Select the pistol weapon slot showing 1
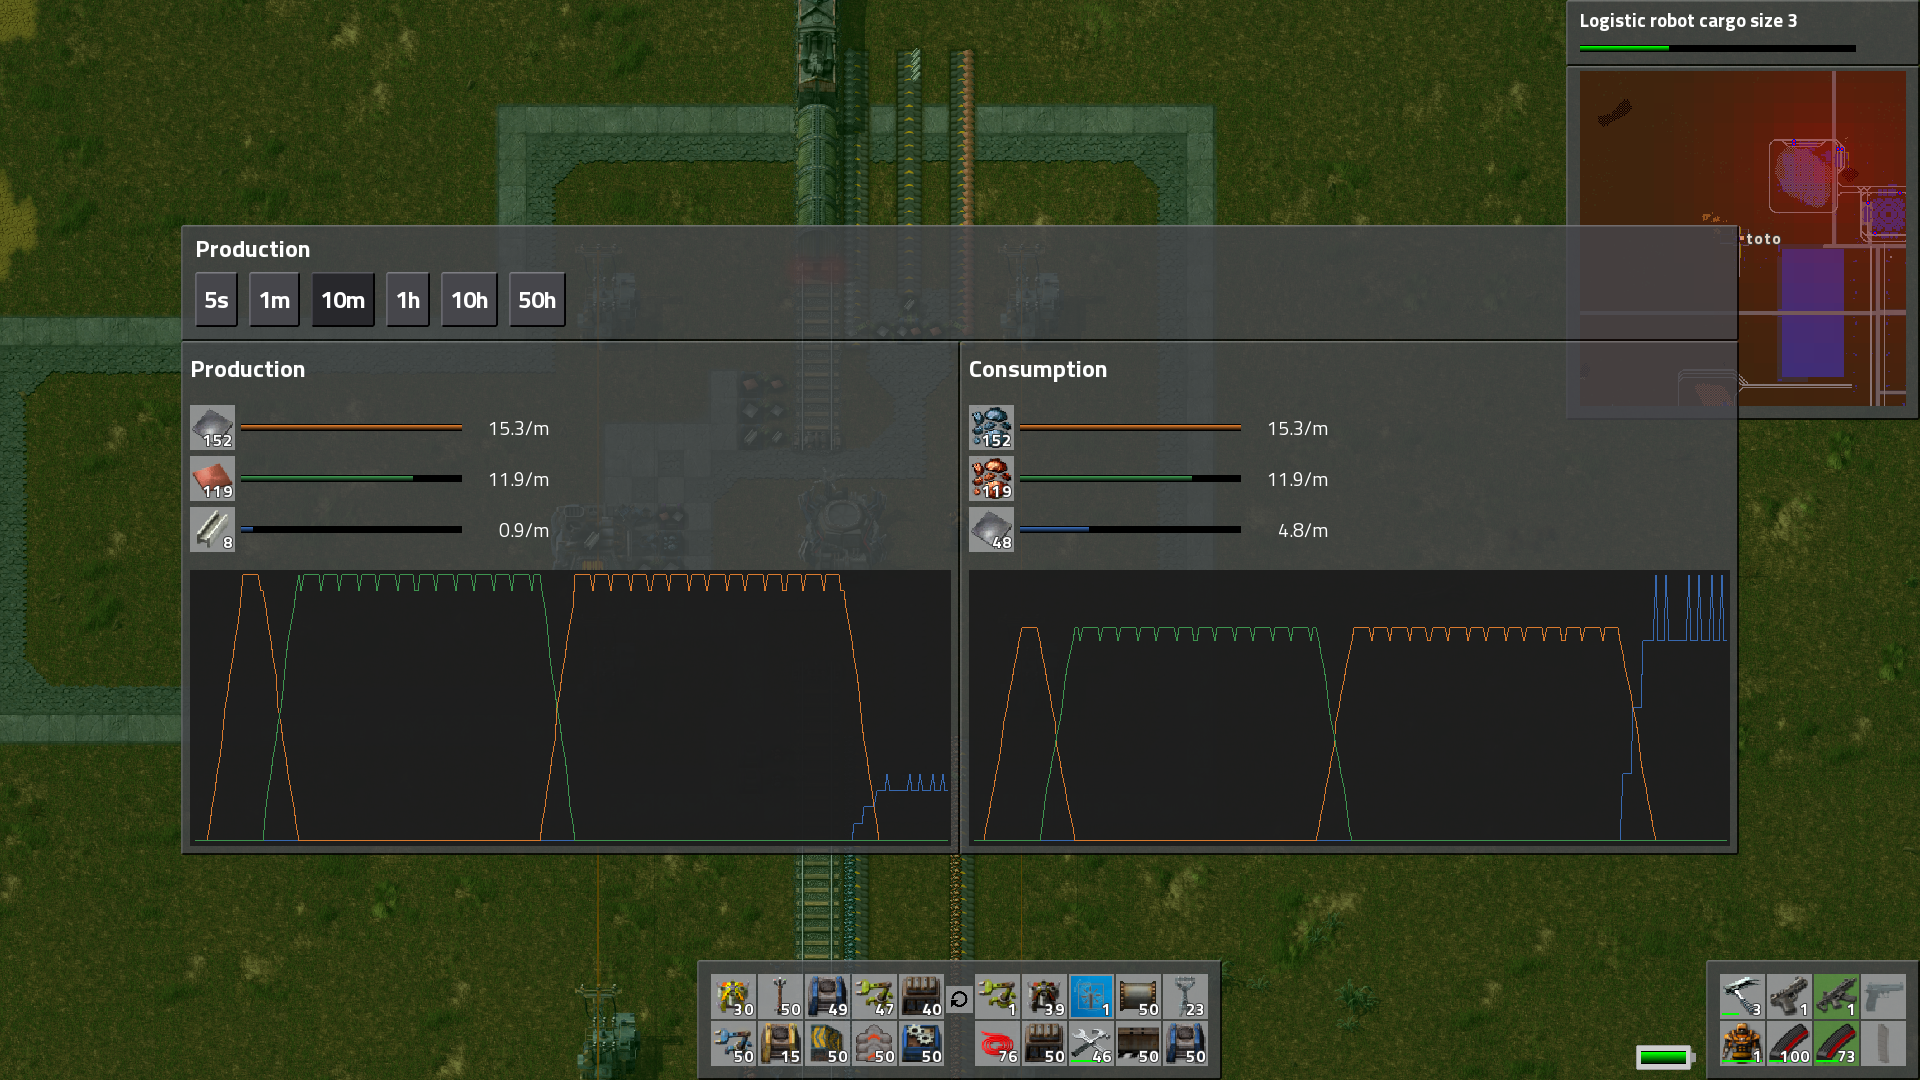Image resolution: width=1920 pixels, height=1080 pixels. pos(1789,997)
